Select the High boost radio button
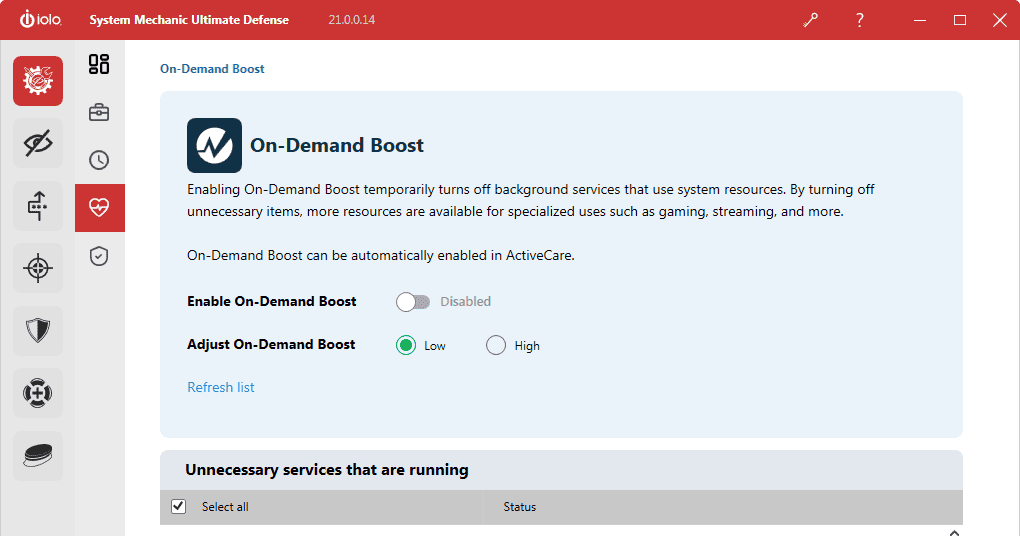 496,345
